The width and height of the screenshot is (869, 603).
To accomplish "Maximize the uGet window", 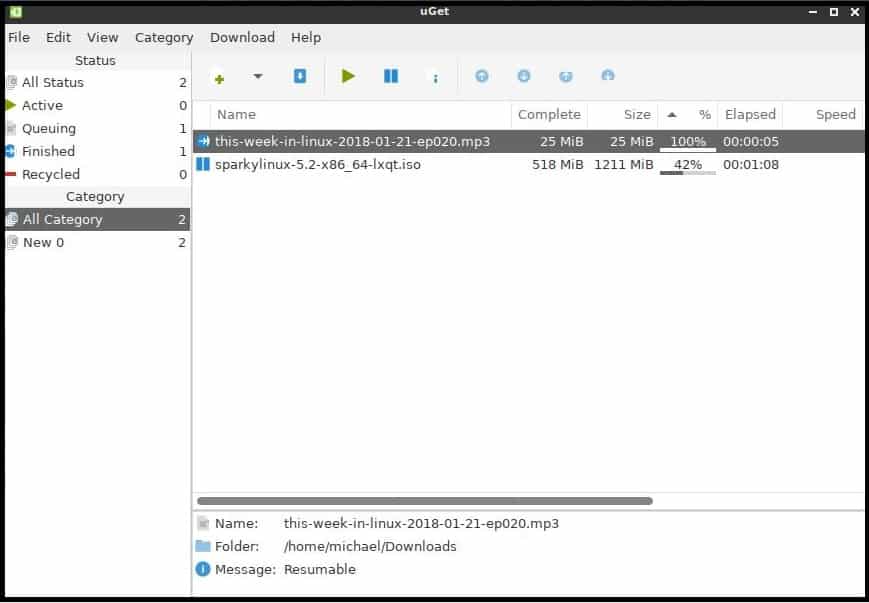I will pos(834,12).
